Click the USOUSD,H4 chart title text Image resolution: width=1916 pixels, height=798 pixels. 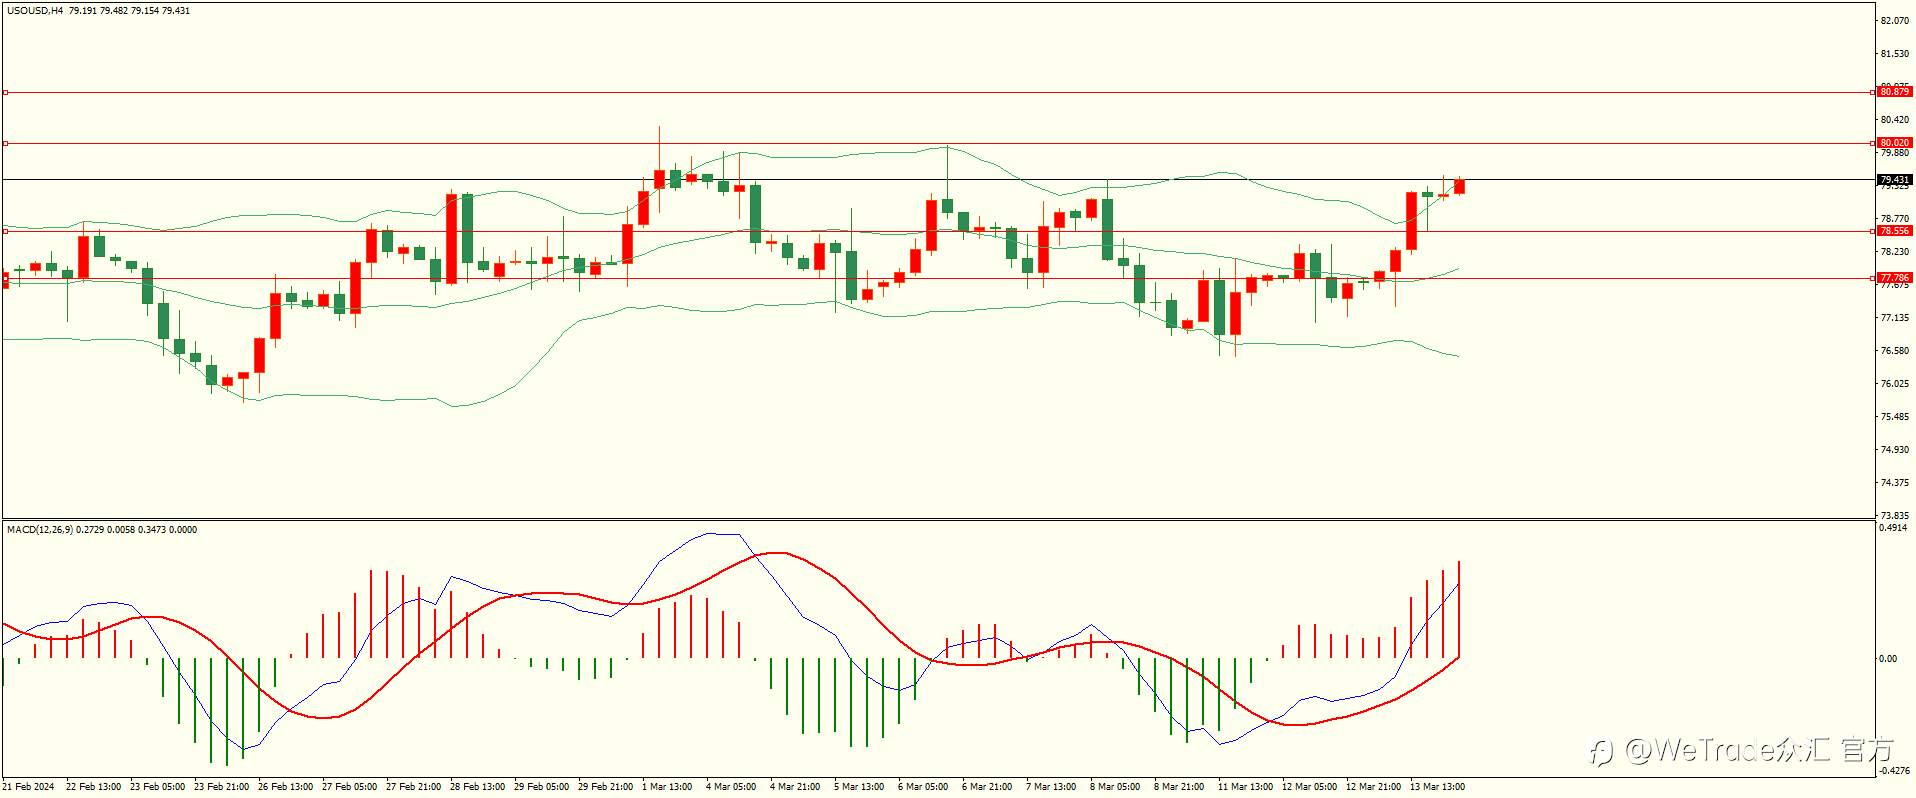pyautogui.click(x=35, y=11)
